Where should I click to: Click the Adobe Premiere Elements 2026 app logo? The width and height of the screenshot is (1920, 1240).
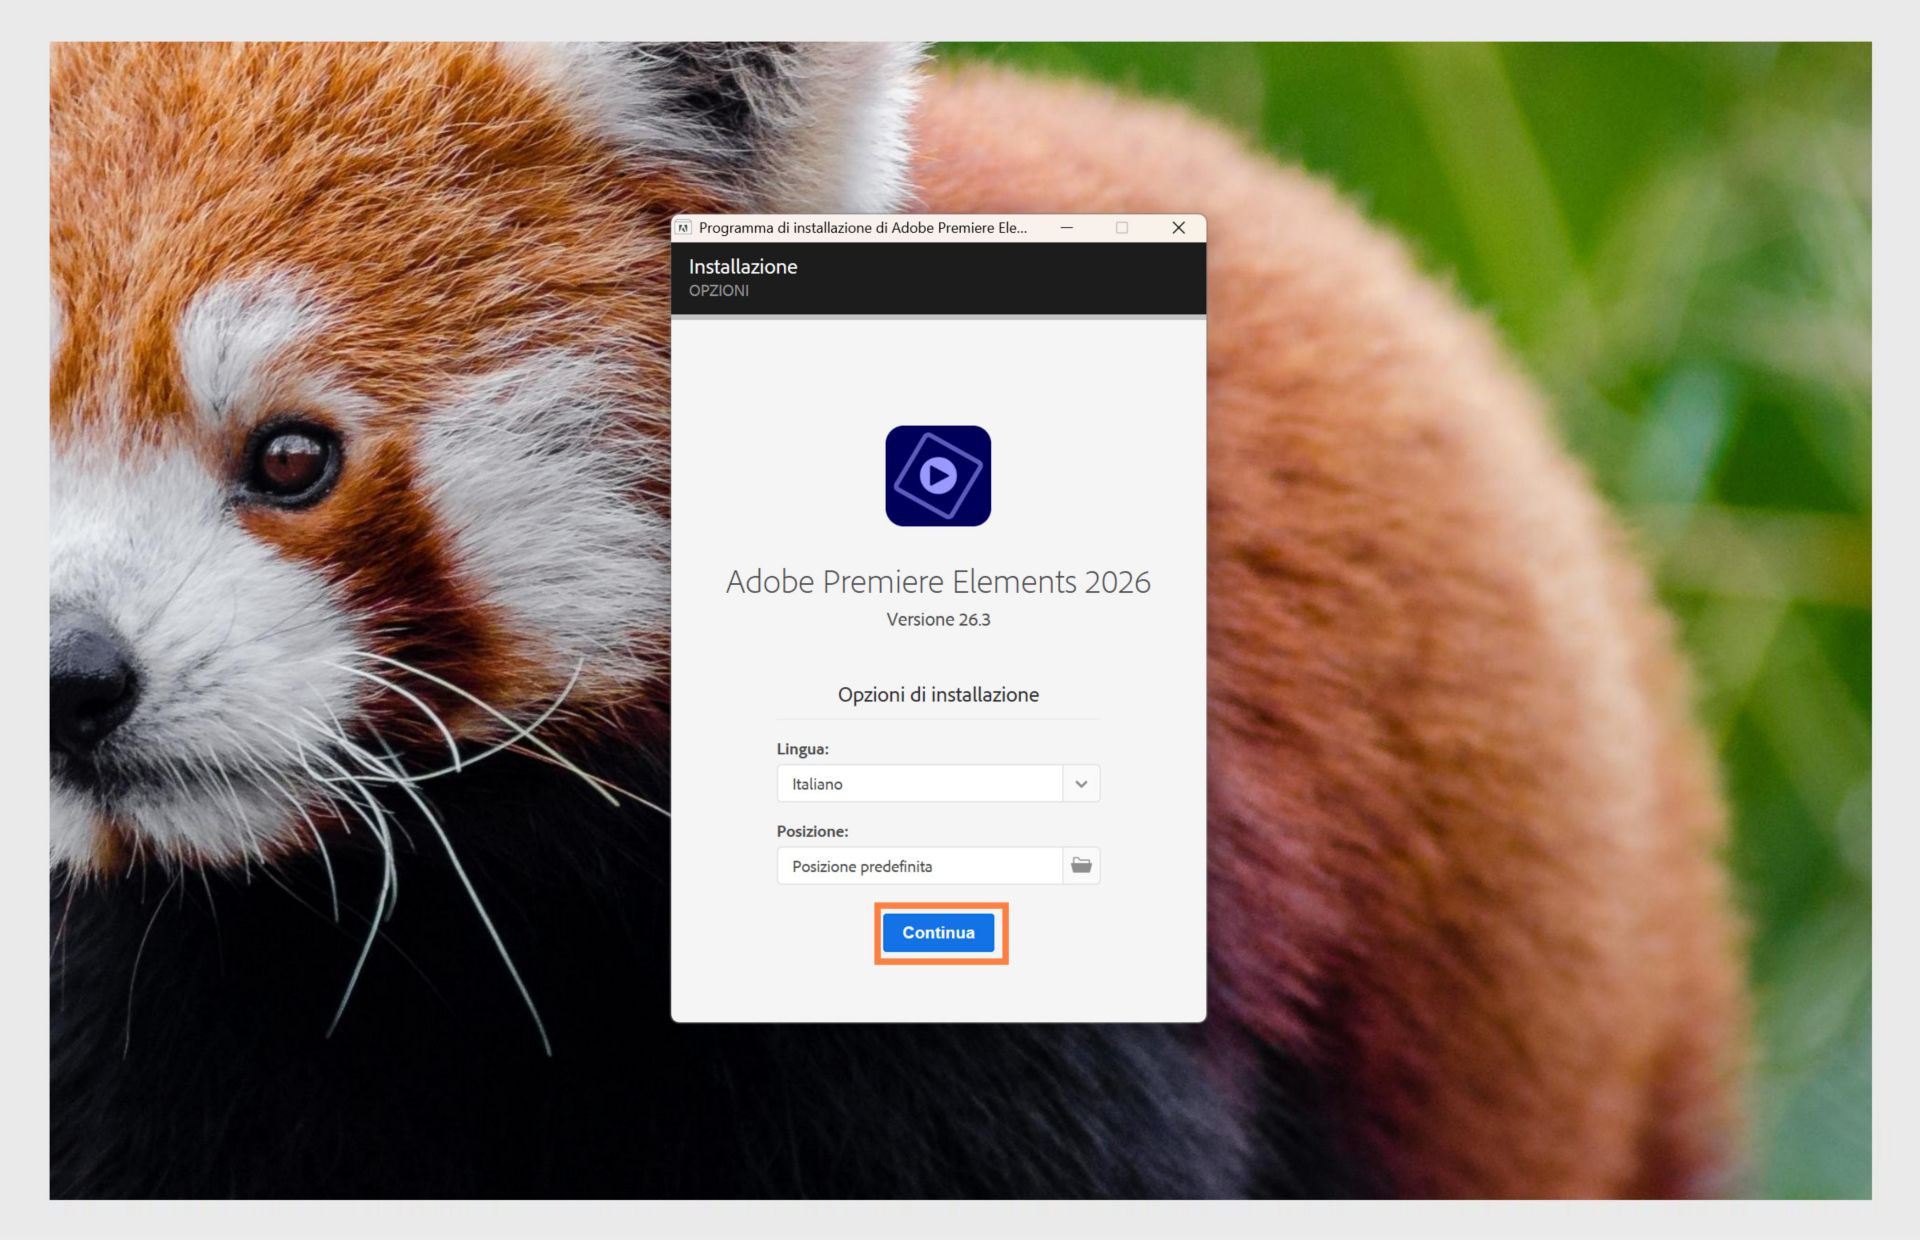tap(937, 475)
